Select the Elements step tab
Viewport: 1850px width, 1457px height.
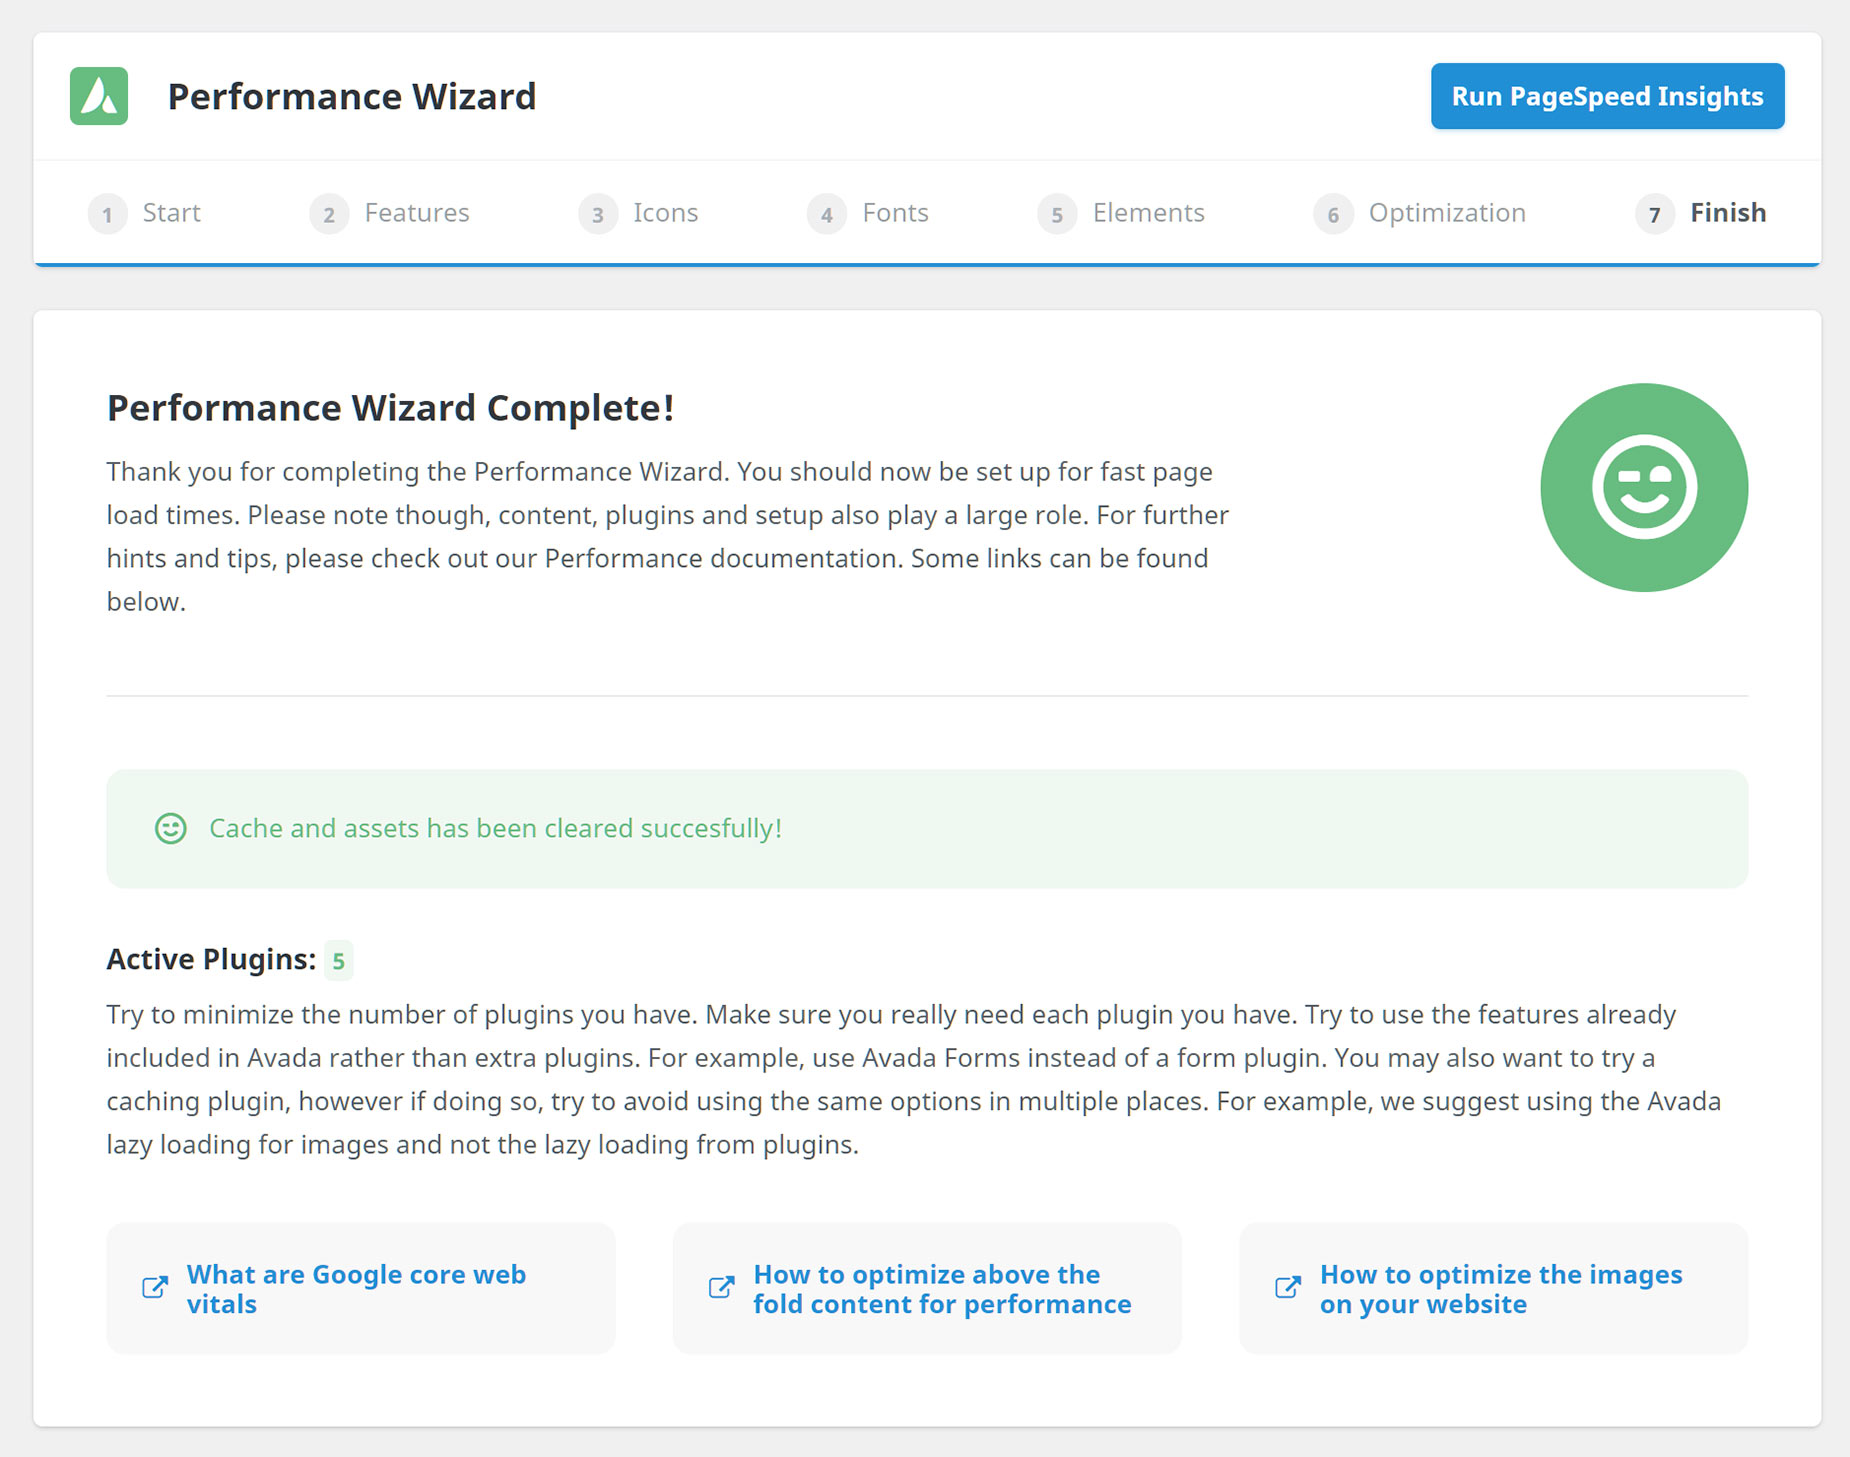pos(1121,213)
